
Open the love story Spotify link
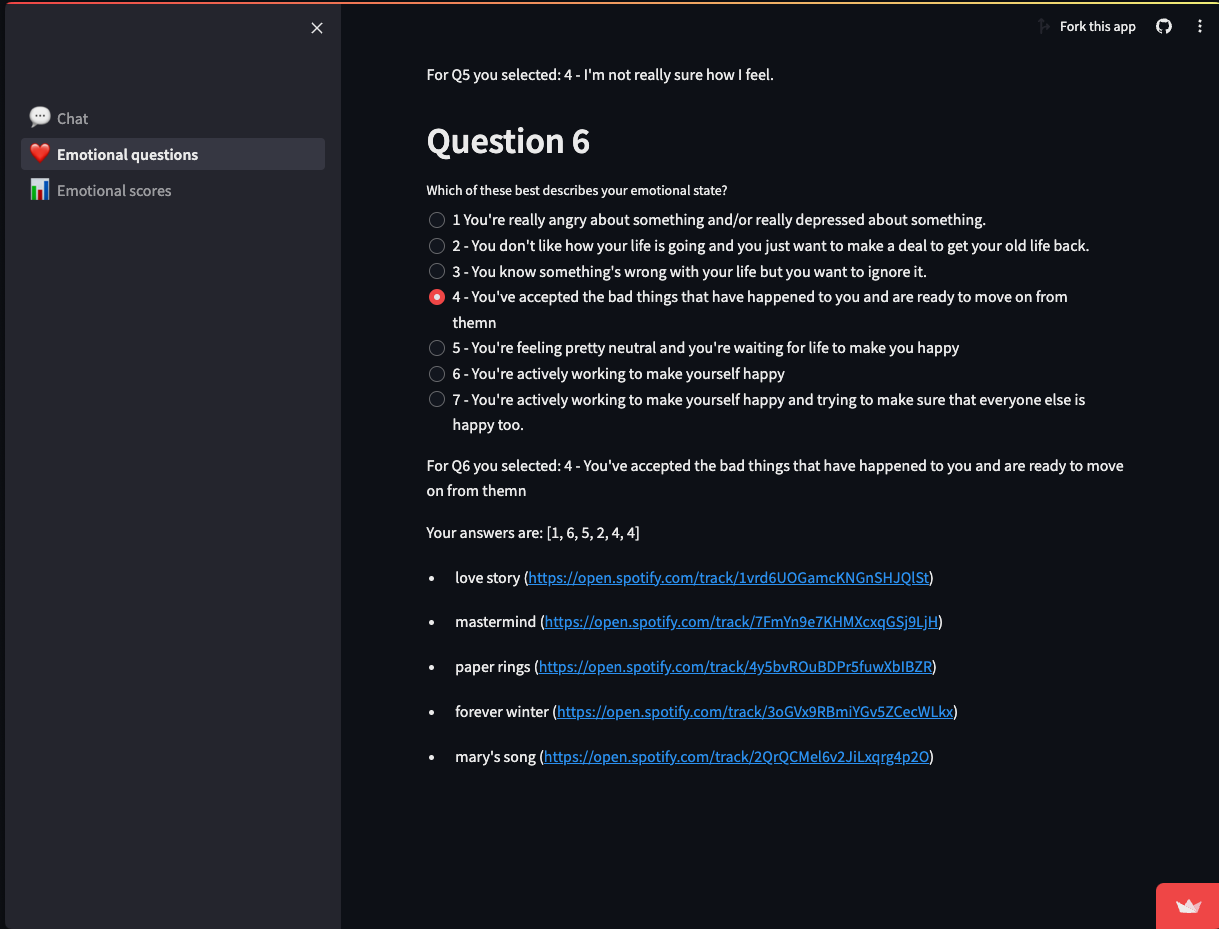tap(728, 578)
